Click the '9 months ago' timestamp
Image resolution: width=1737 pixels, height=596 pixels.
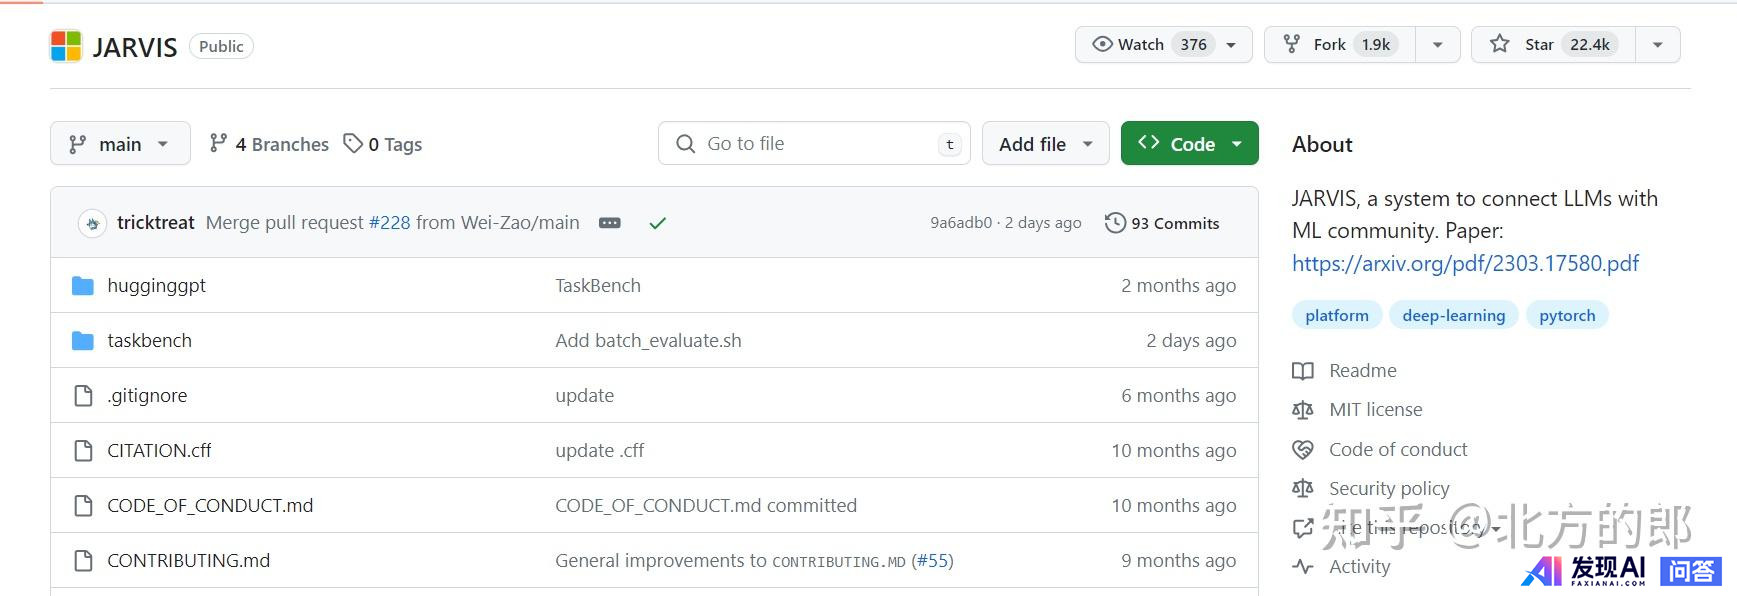(x=1179, y=561)
